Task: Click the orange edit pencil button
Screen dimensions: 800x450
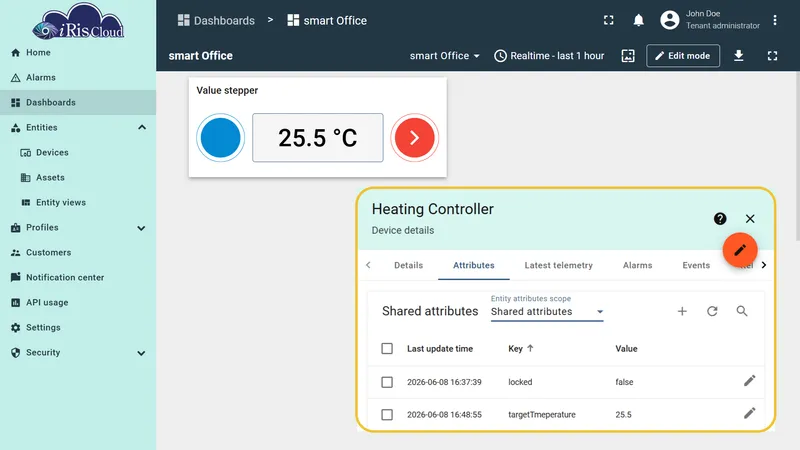Action: pos(740,250)
